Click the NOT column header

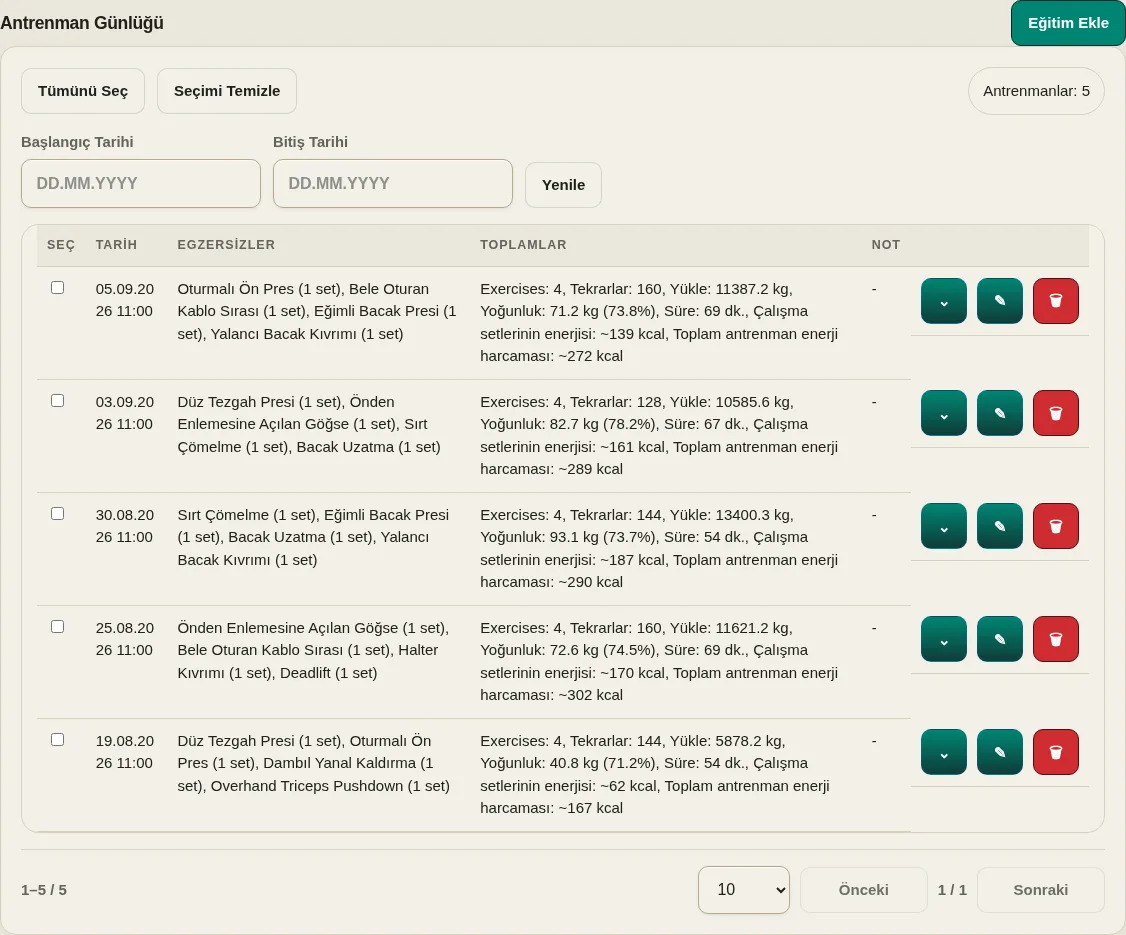click(885, 245)
